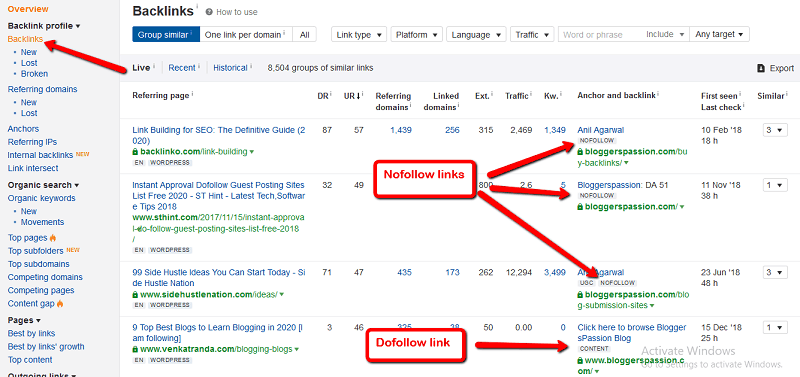Click Bloggerspassion: DA 51 anchor link

coord(622,185)
